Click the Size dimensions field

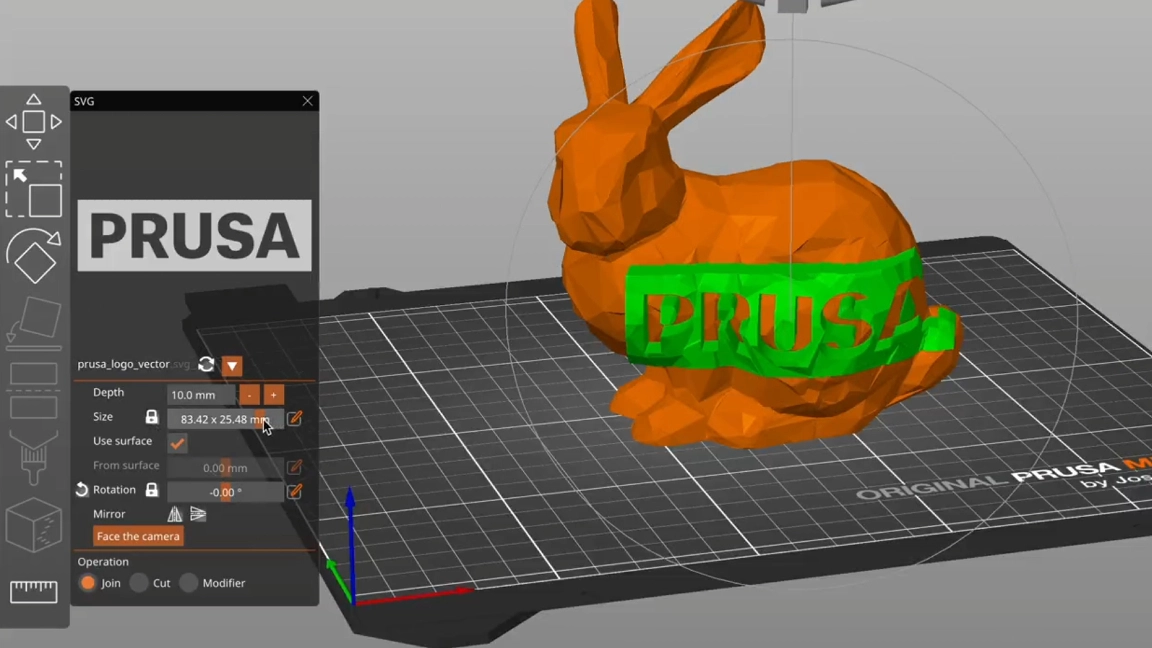(x=225, y=419)
